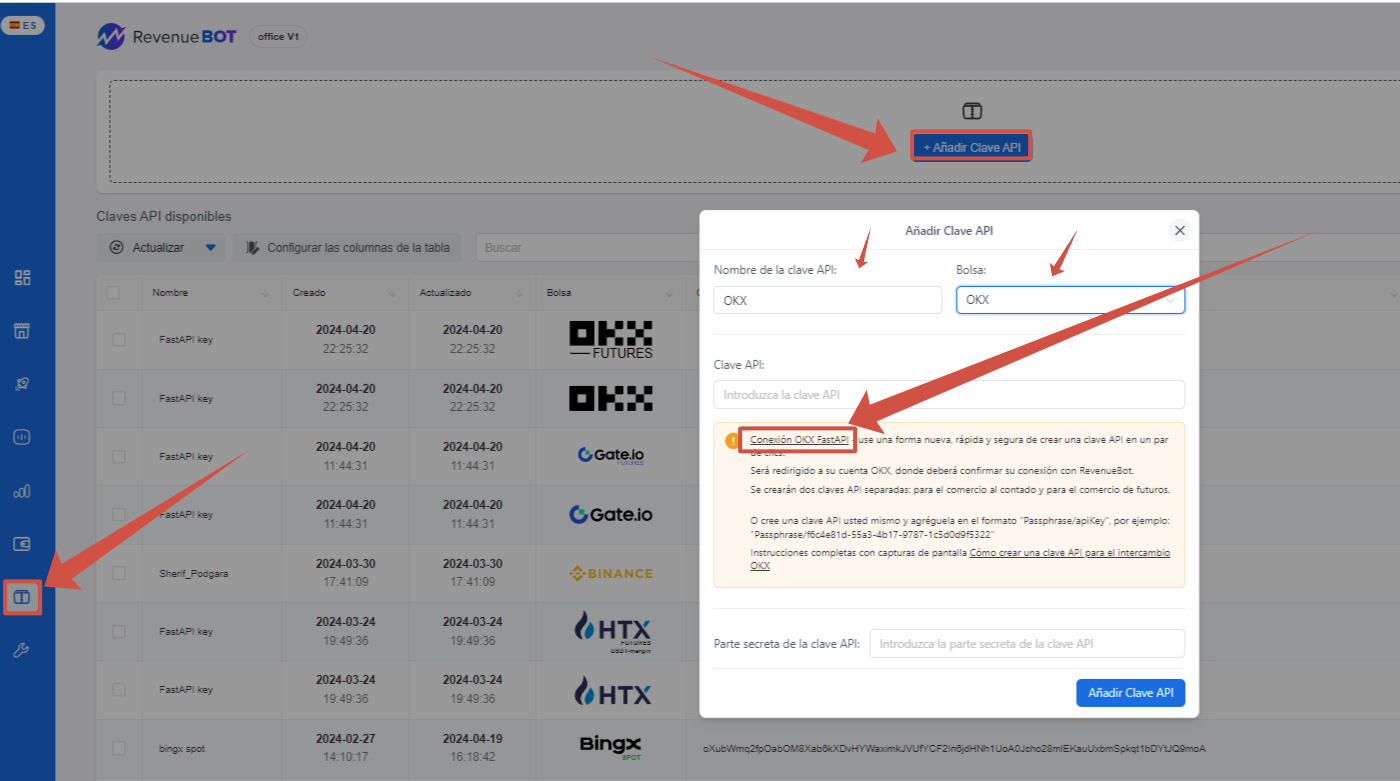Select the bingx spot name cell
The width and height of the screenshot is (1400, 781).
coord(182,748)
